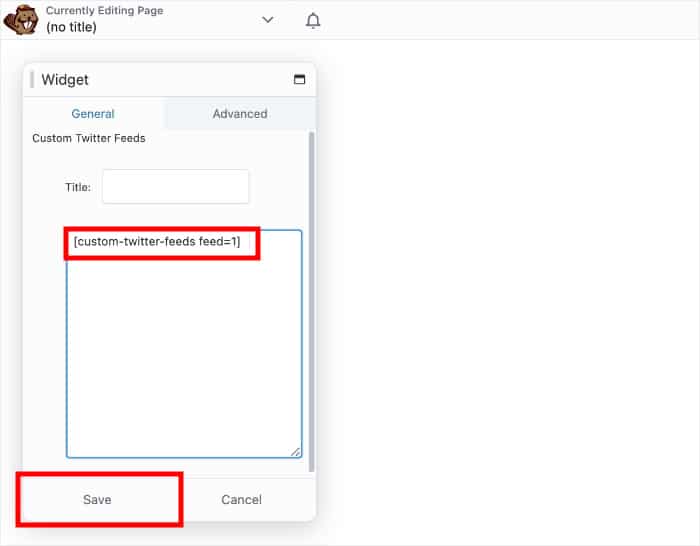
Task: Click the 'Custom Twitter Feeds' label
Action: pyautogui.click(x=89, y=138)
